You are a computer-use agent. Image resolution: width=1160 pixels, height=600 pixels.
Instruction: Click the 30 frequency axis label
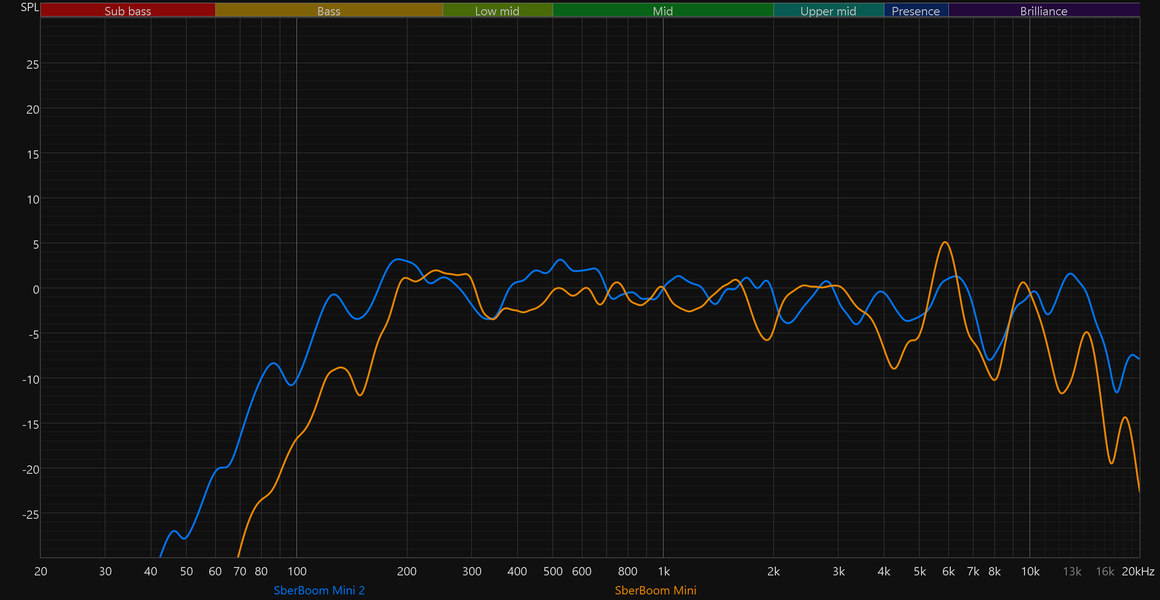[106, 571]
